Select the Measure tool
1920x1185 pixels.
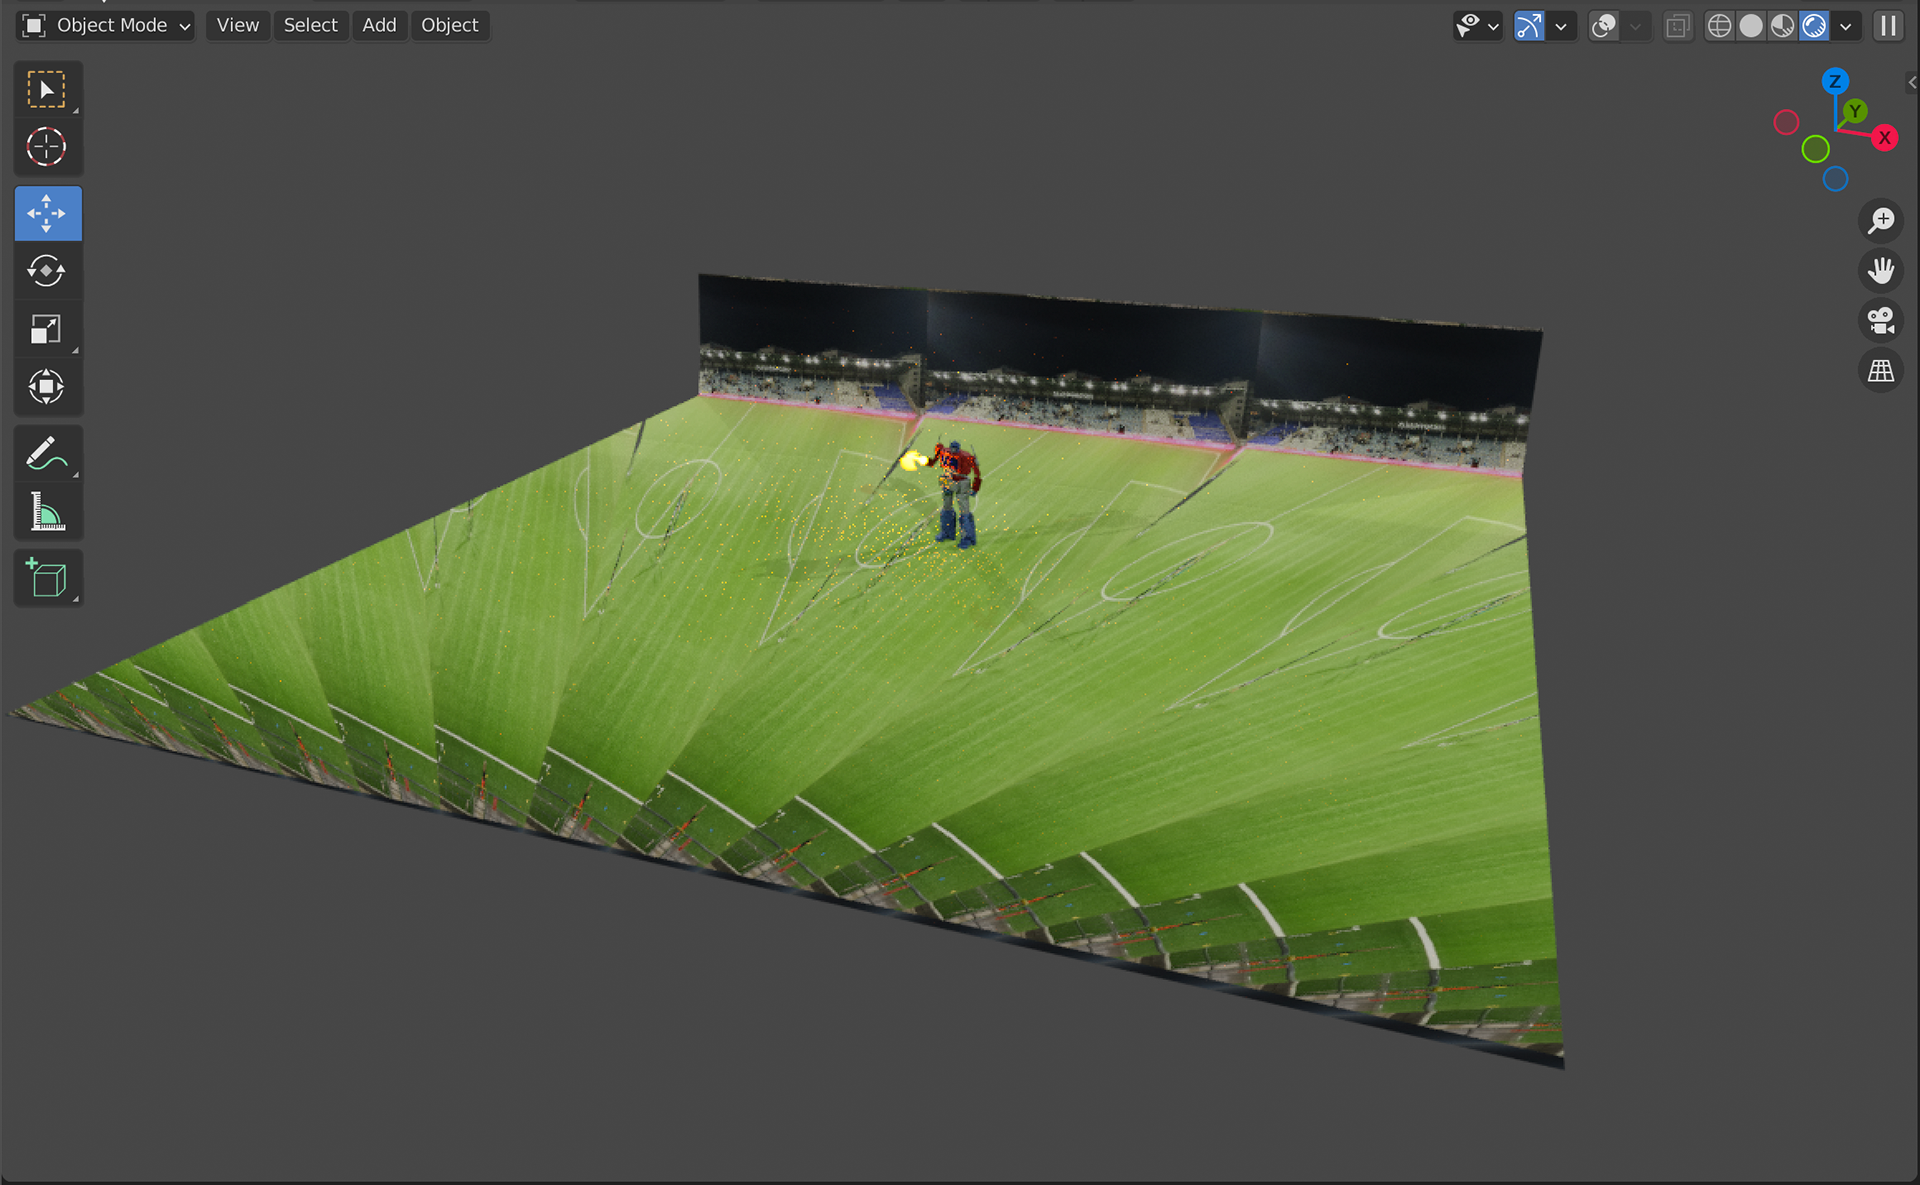click(x=47, y=512)
